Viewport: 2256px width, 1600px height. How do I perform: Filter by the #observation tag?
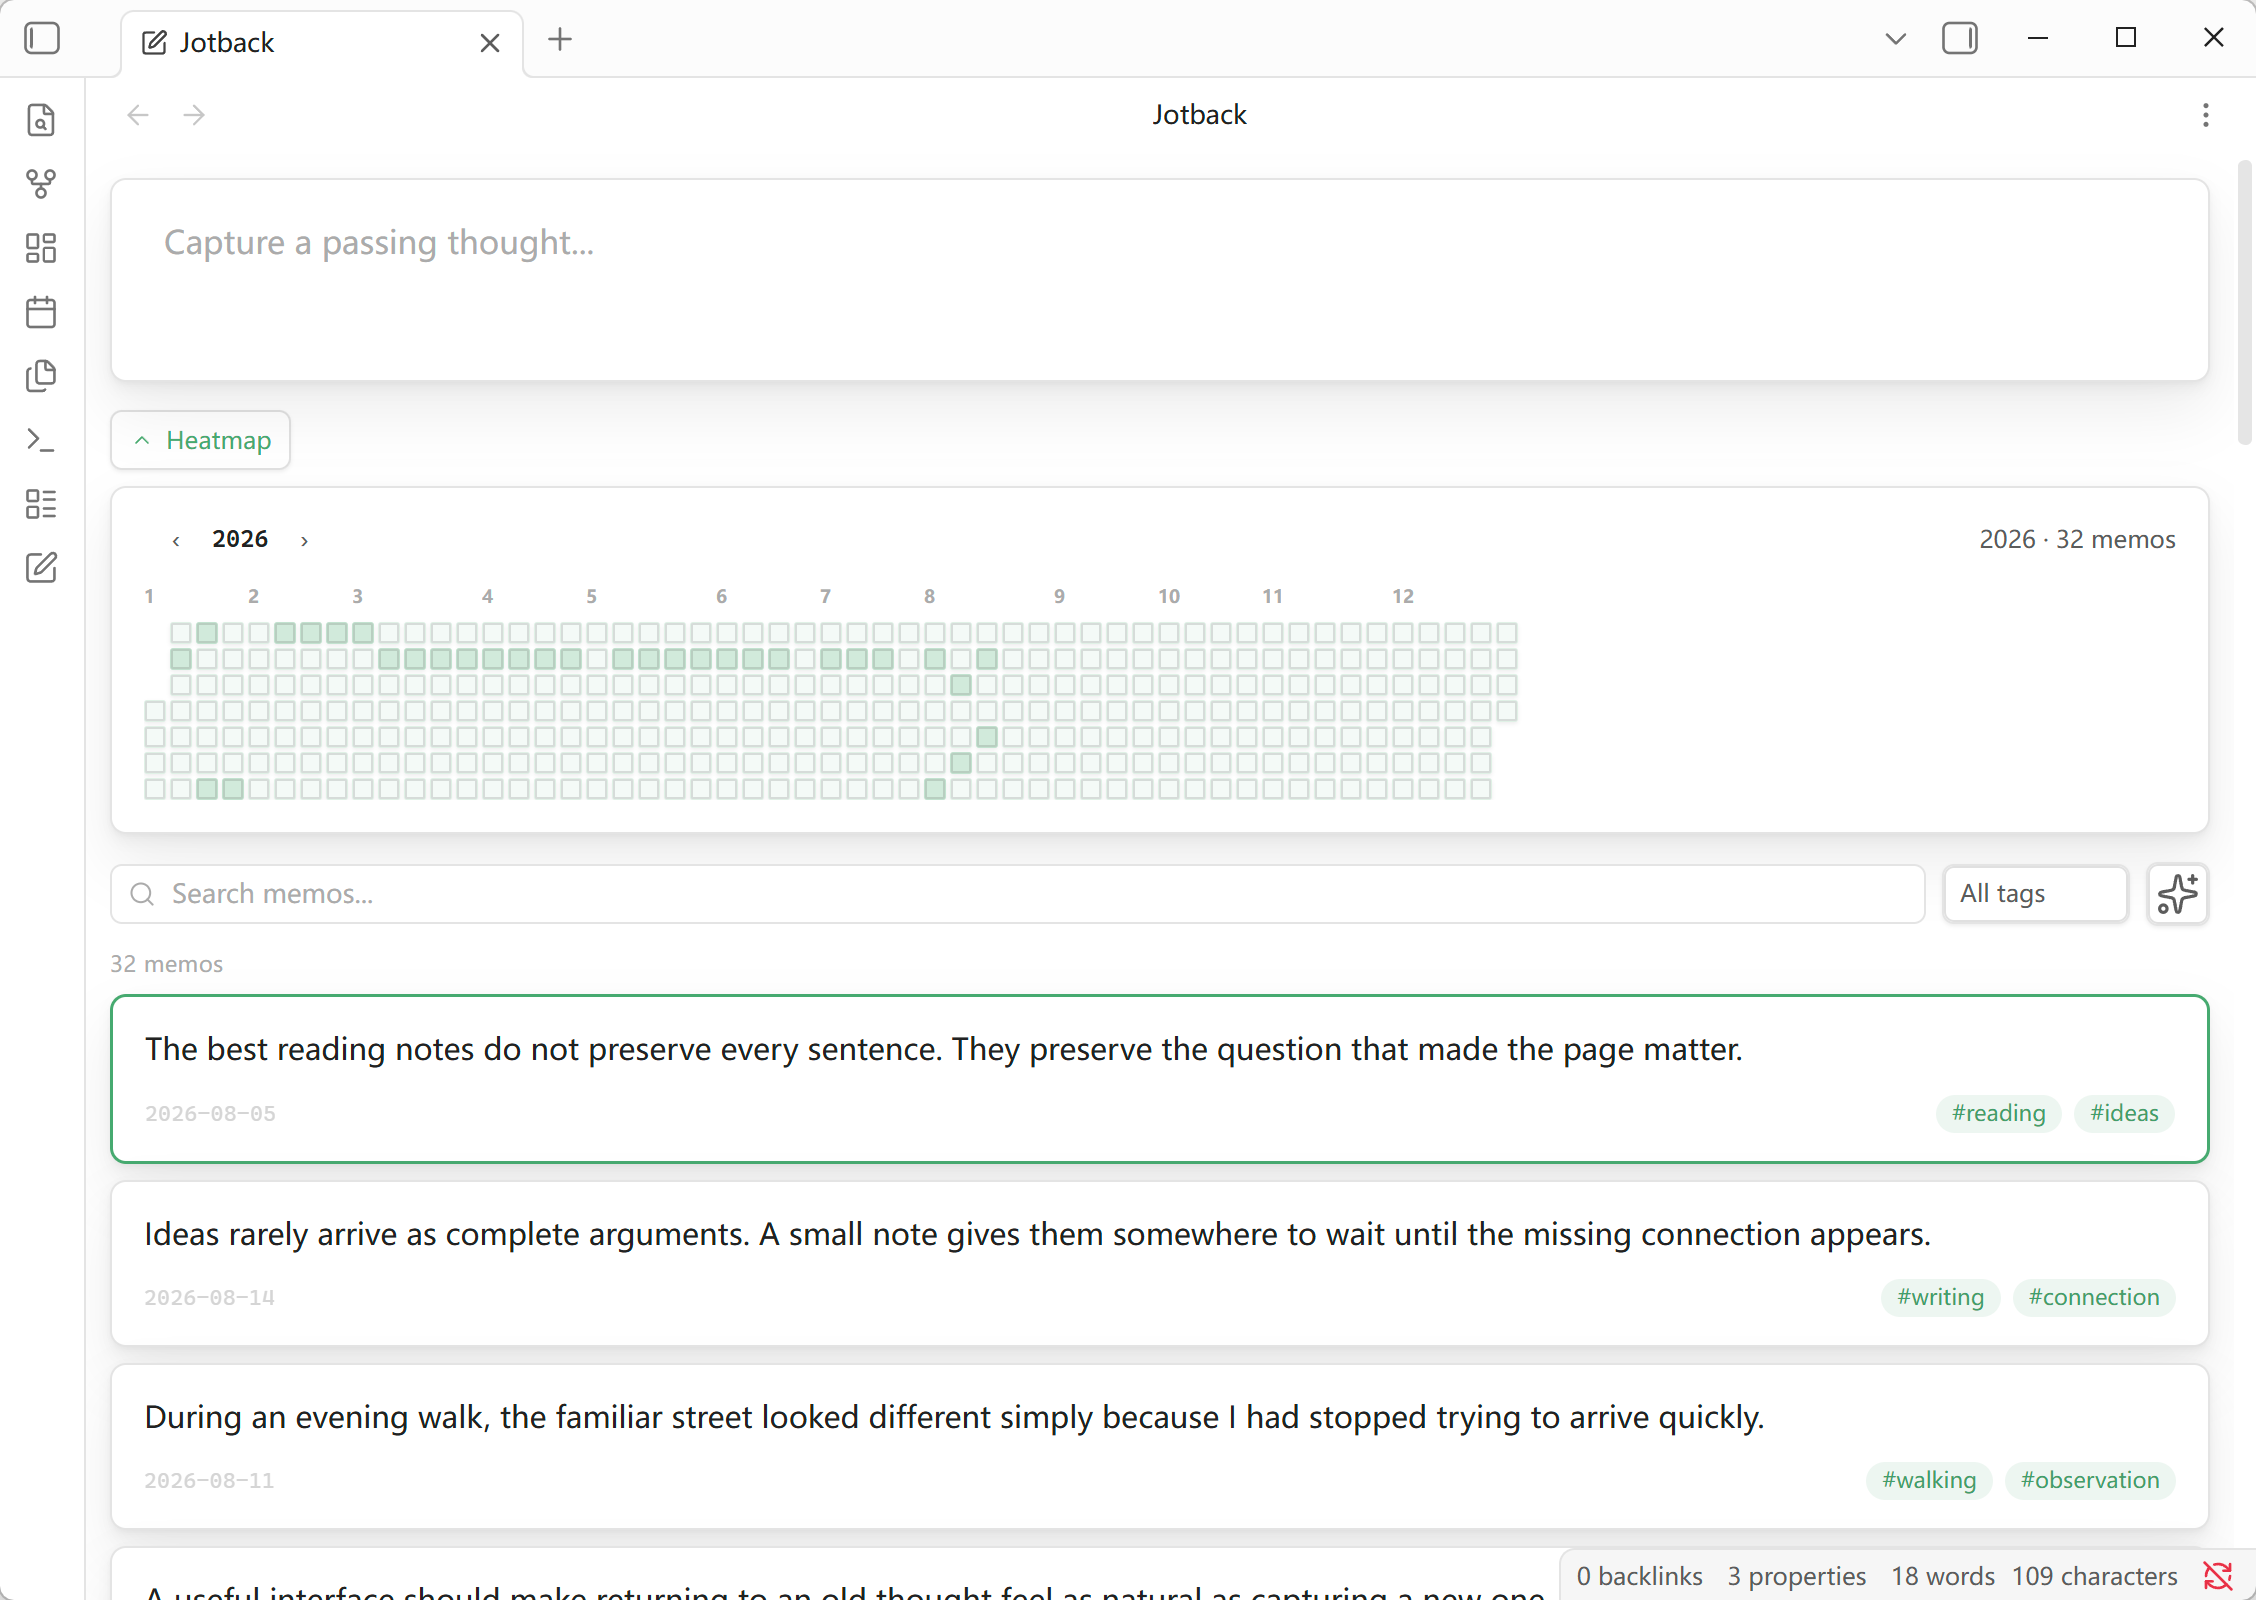[2090, 1480]
